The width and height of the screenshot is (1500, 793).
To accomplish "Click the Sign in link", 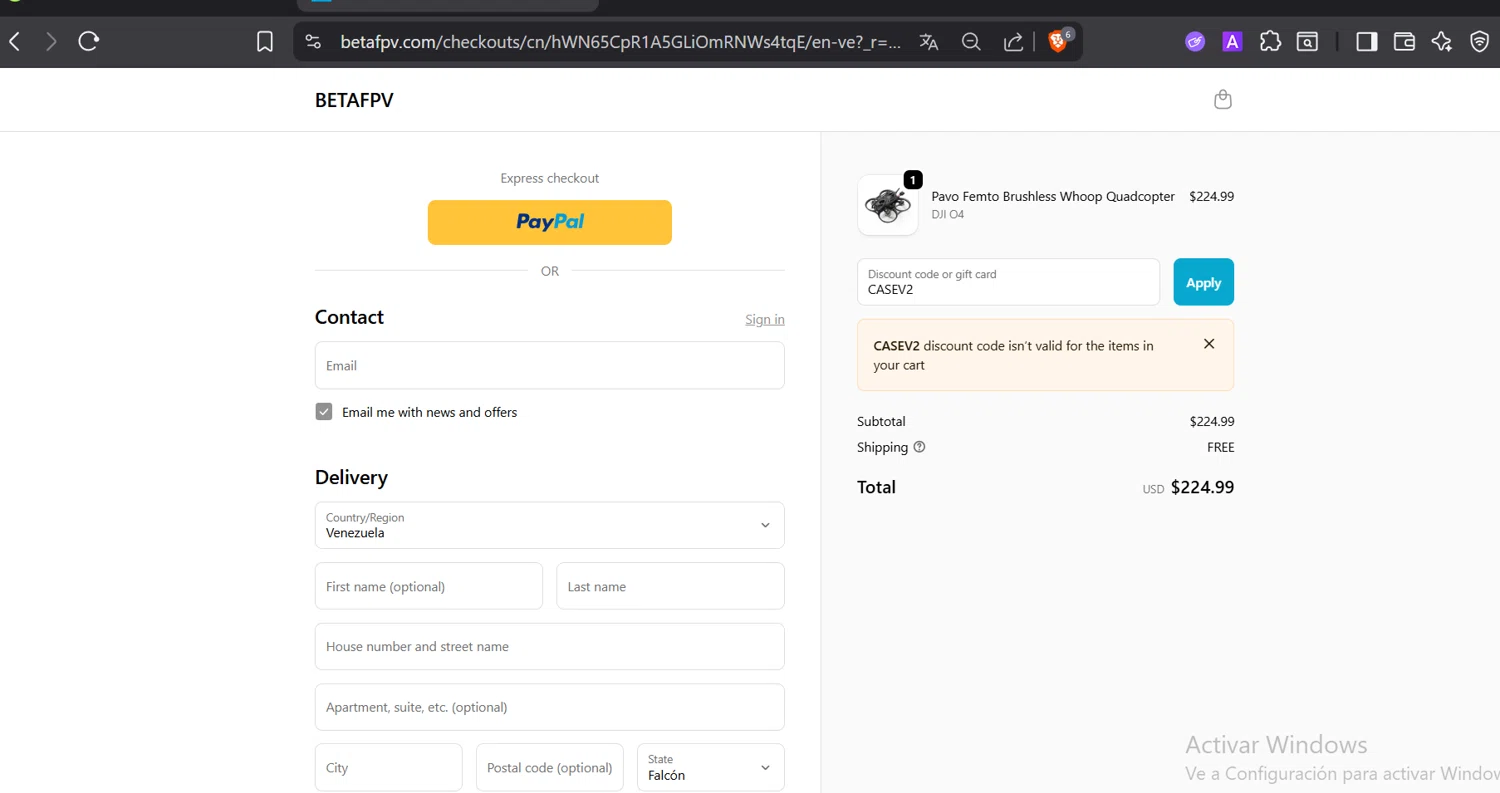I will (x=764, y=320).
